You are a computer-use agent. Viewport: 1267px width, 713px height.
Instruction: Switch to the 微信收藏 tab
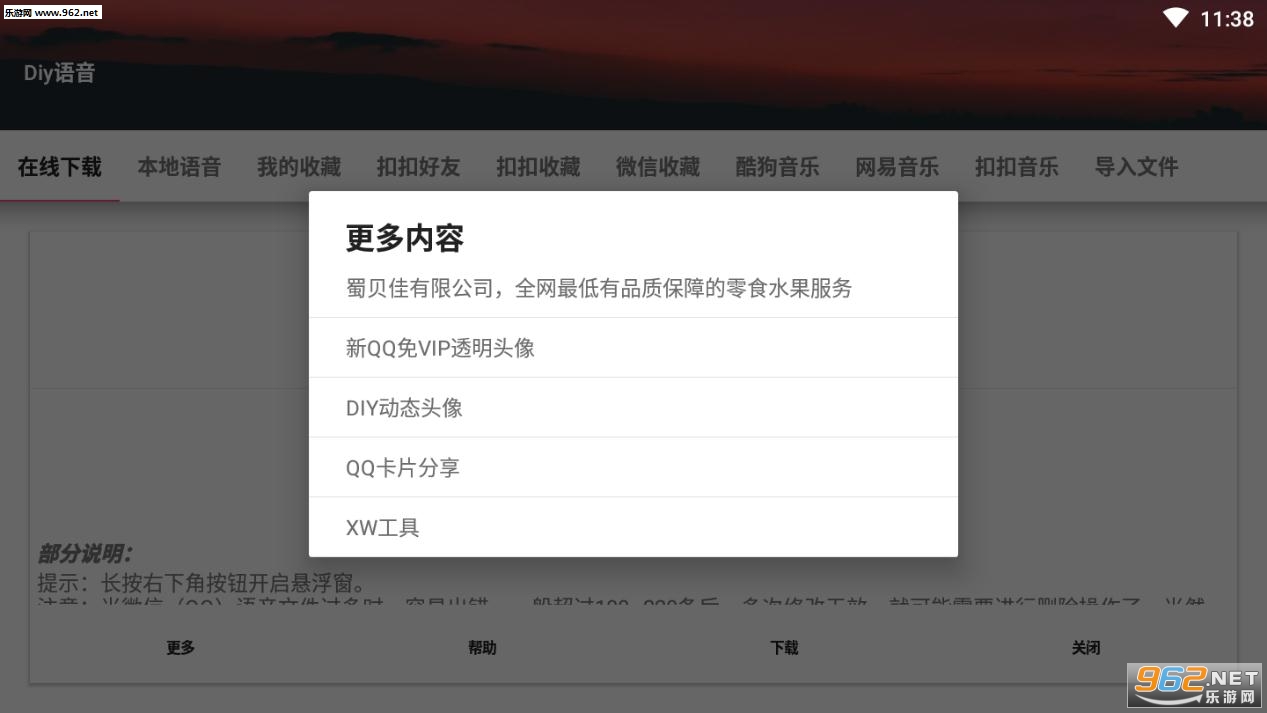click(657, 166)
